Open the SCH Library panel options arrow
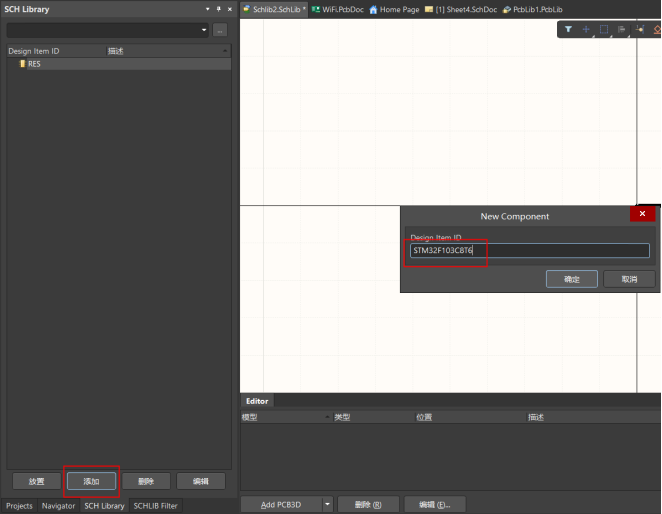Viewport: 662px width, 514px height. [207, 9]
